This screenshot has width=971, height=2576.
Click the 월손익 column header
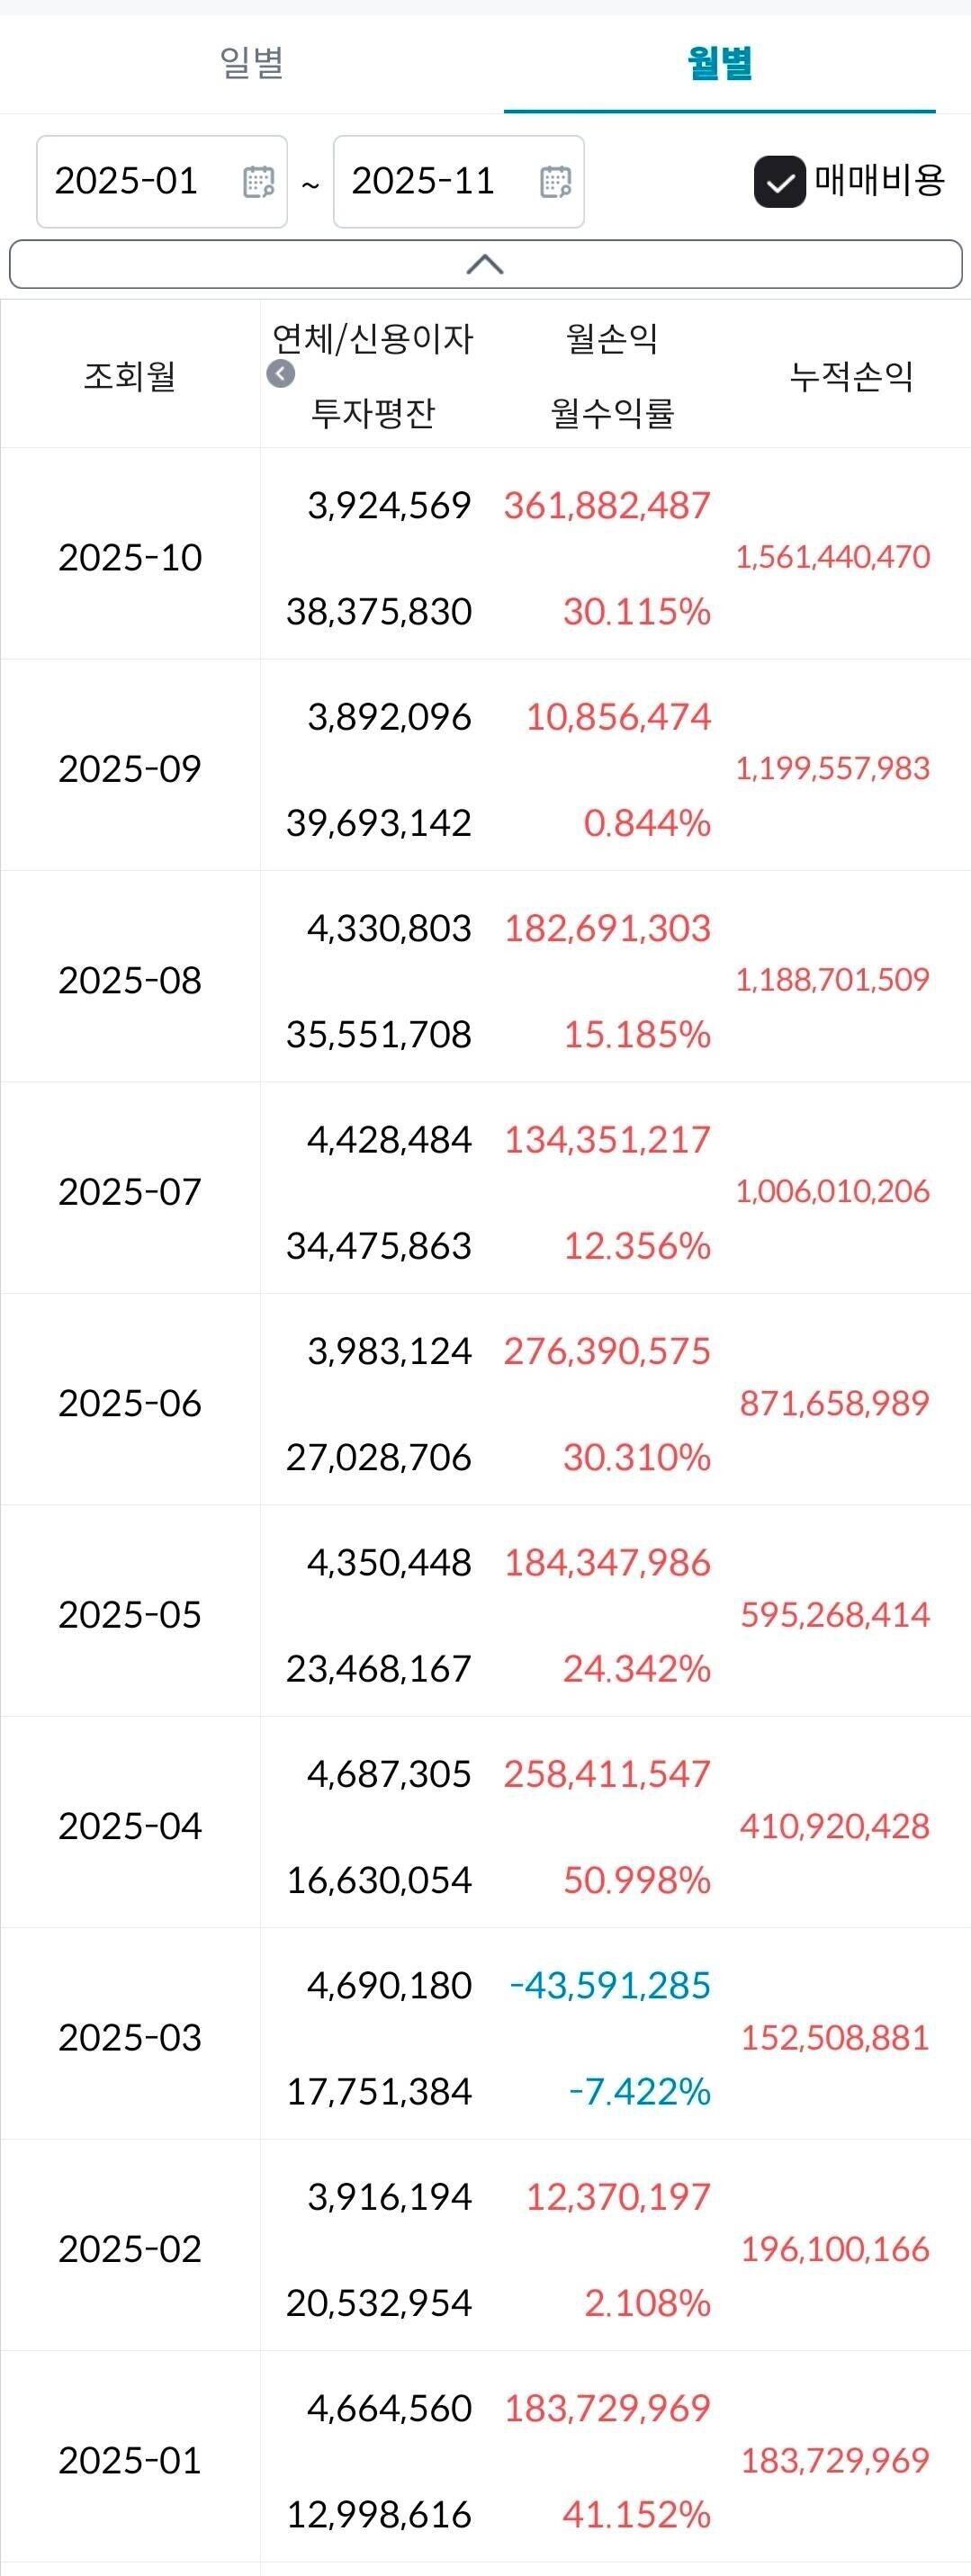(x=612, y=338)
